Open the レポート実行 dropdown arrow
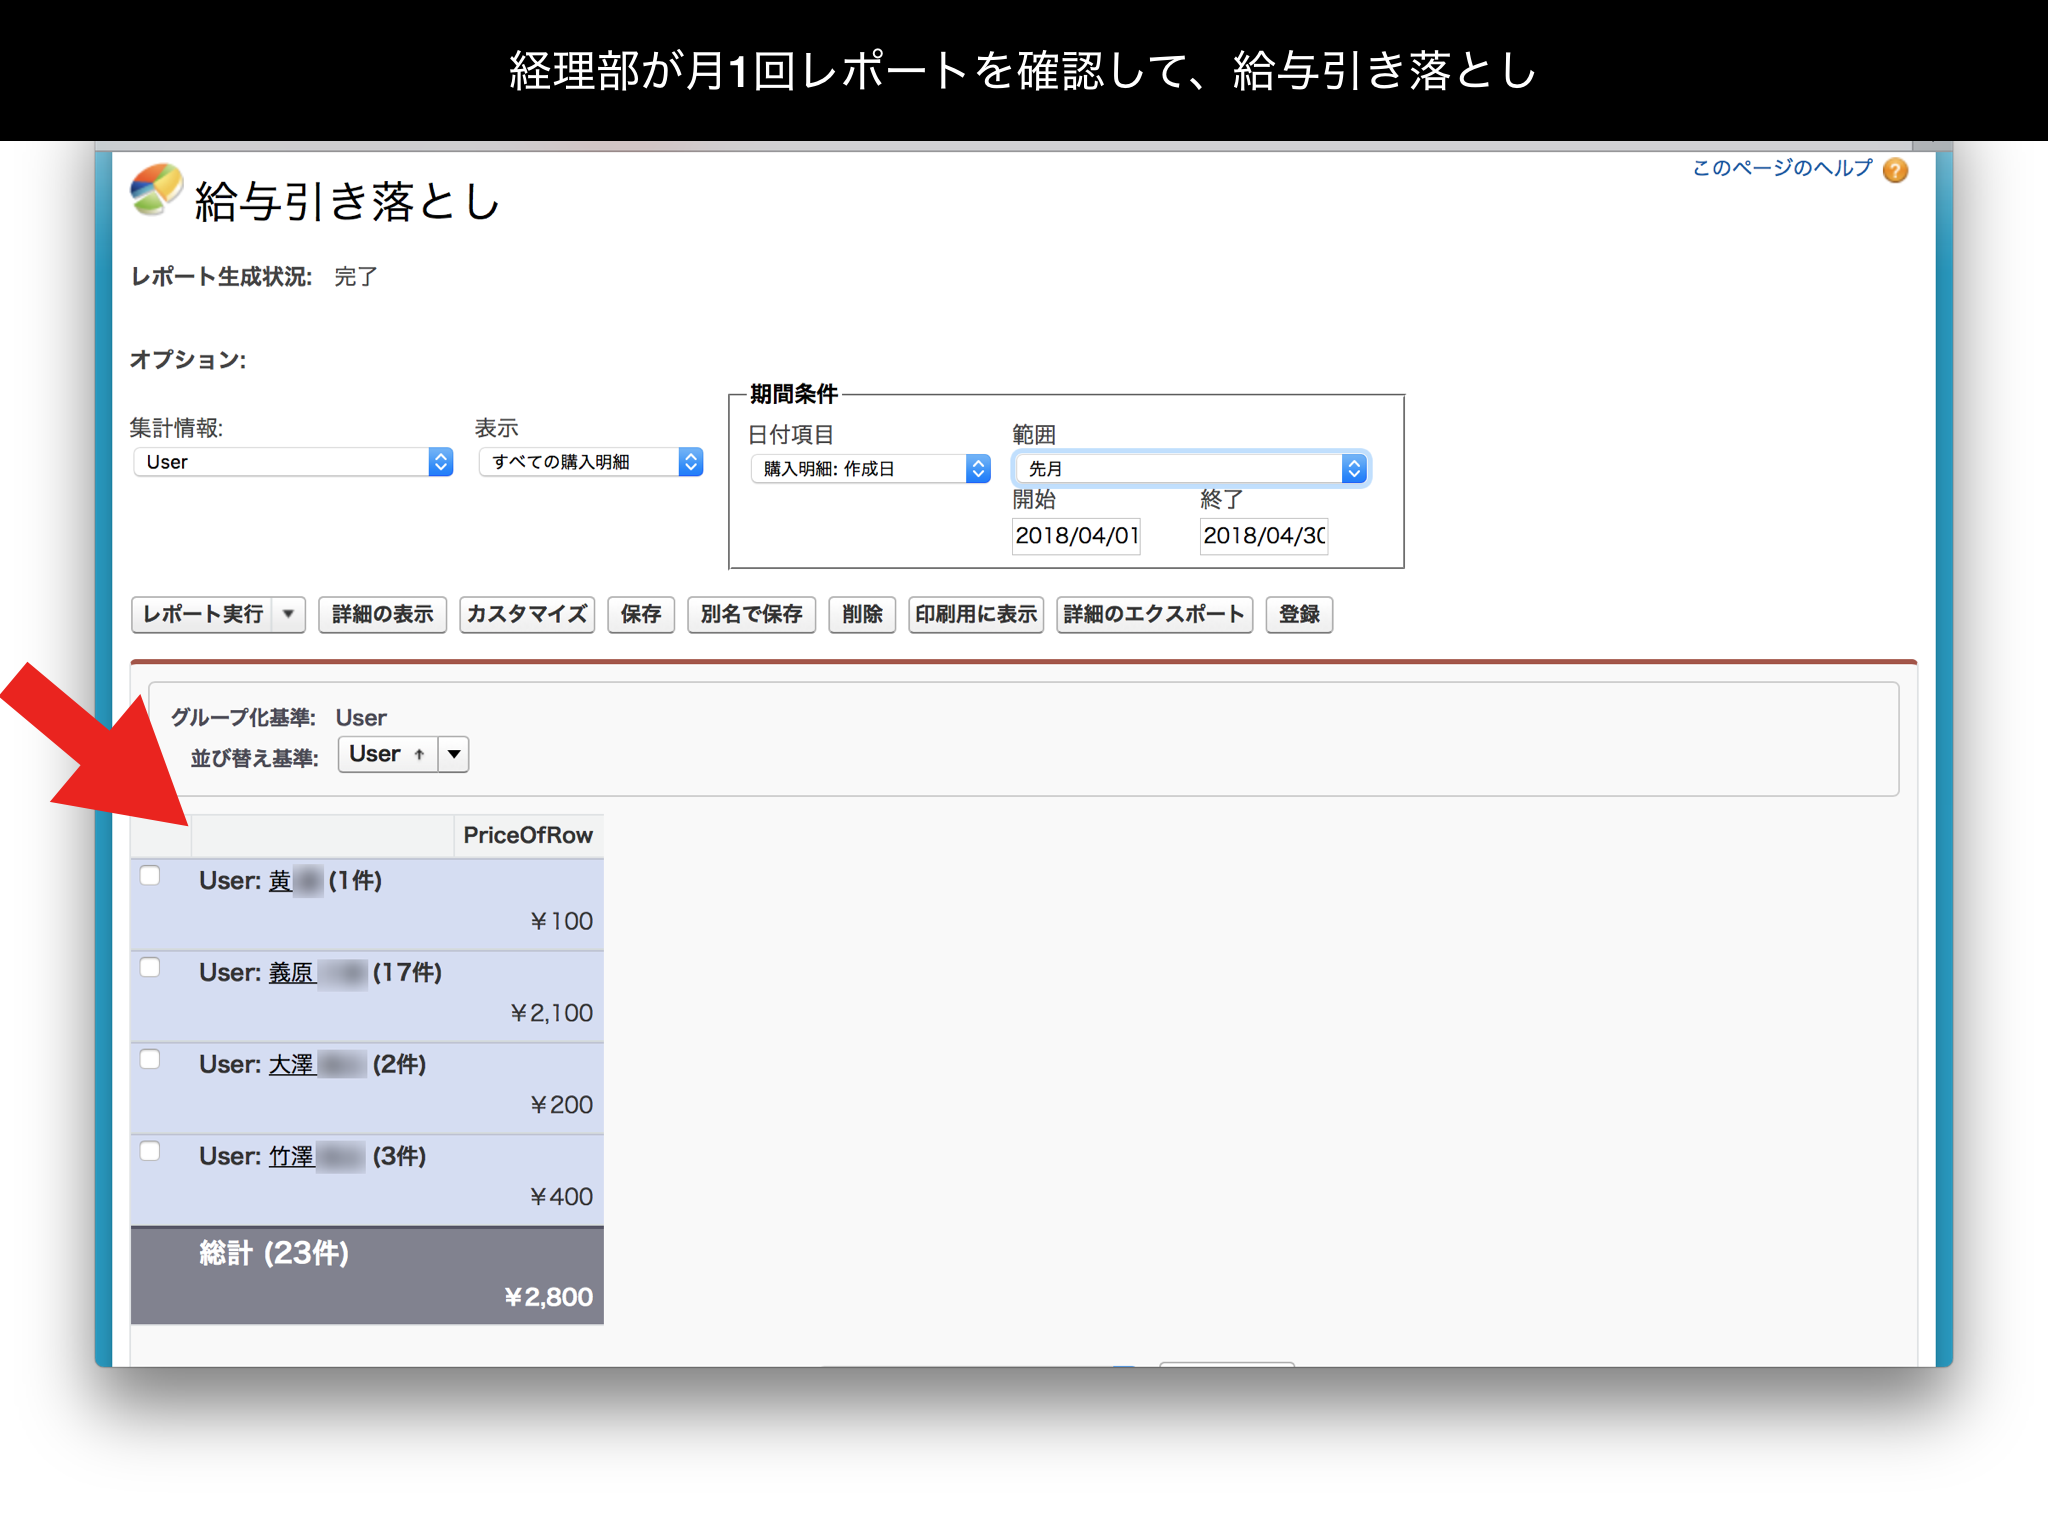2048x1536 pixels. 288,614
